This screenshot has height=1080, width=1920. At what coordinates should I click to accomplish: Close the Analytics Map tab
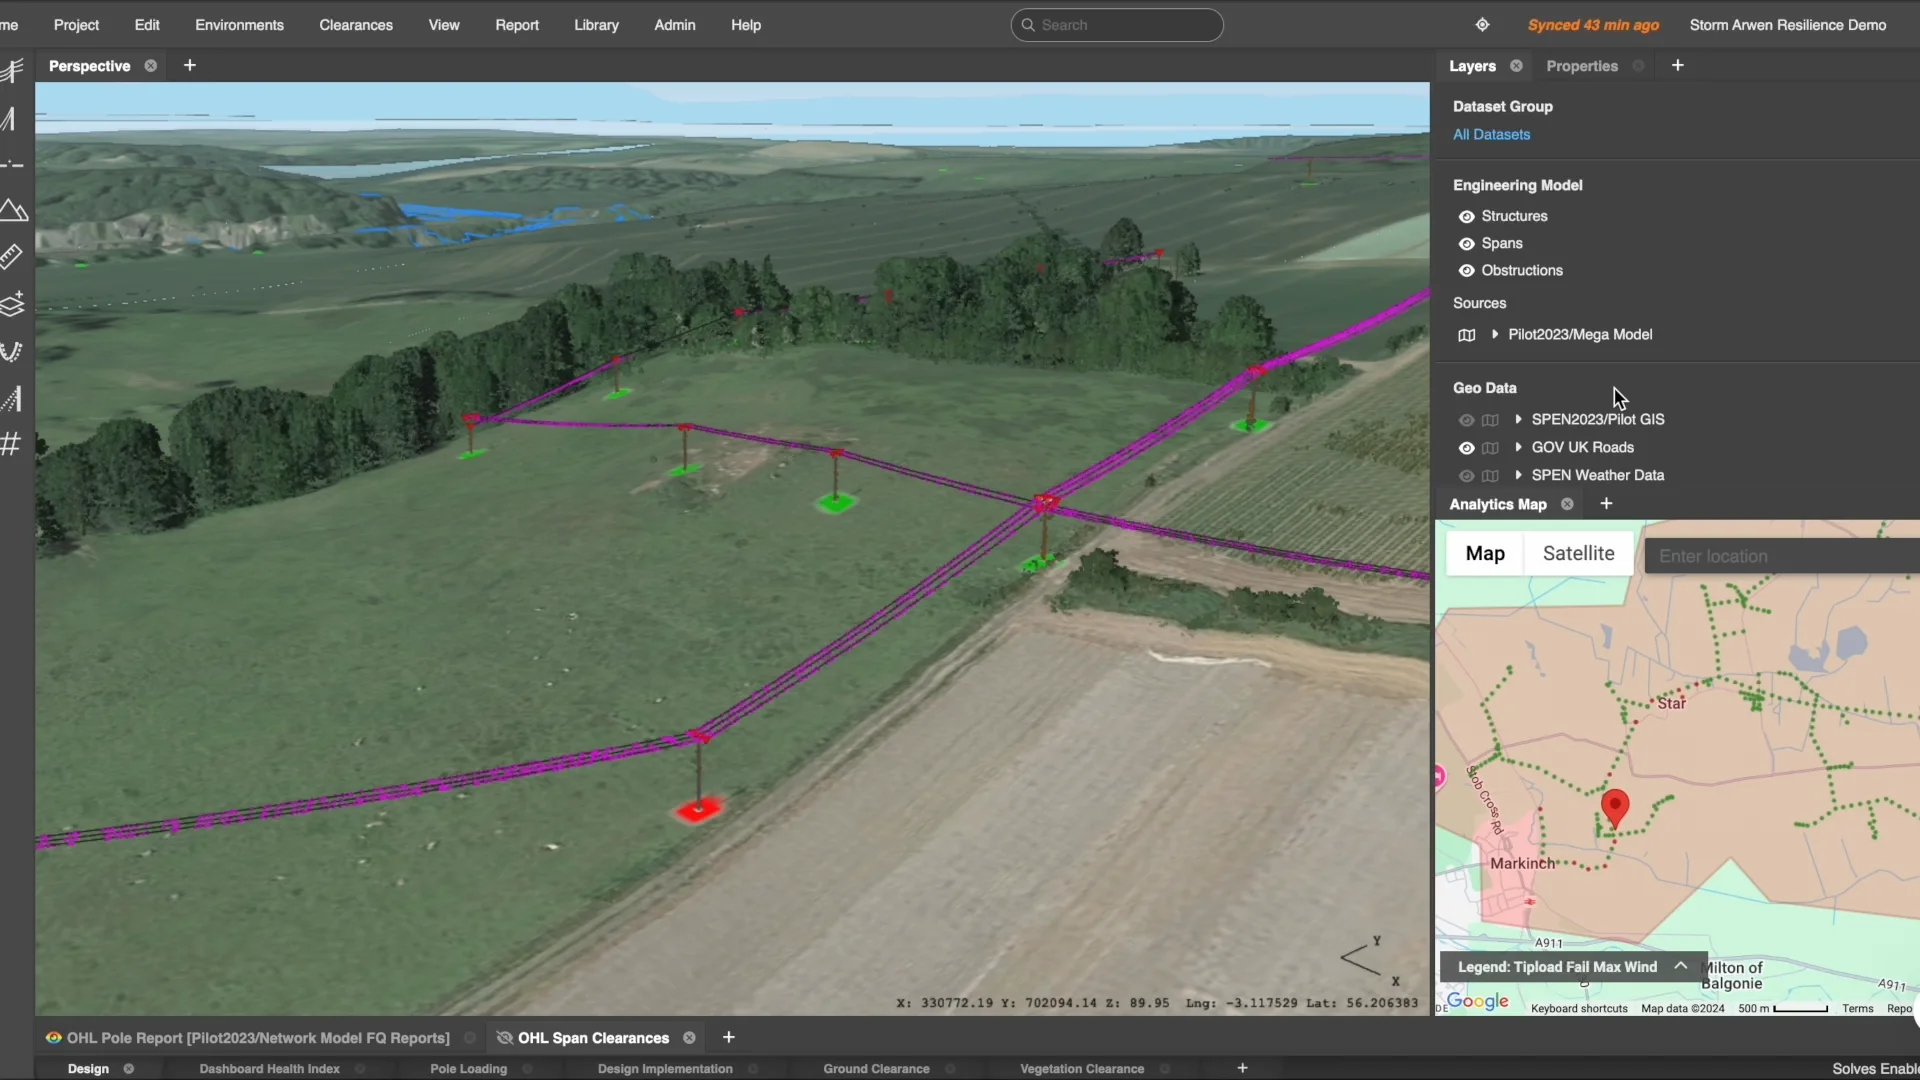click(x=1567, y=504)
